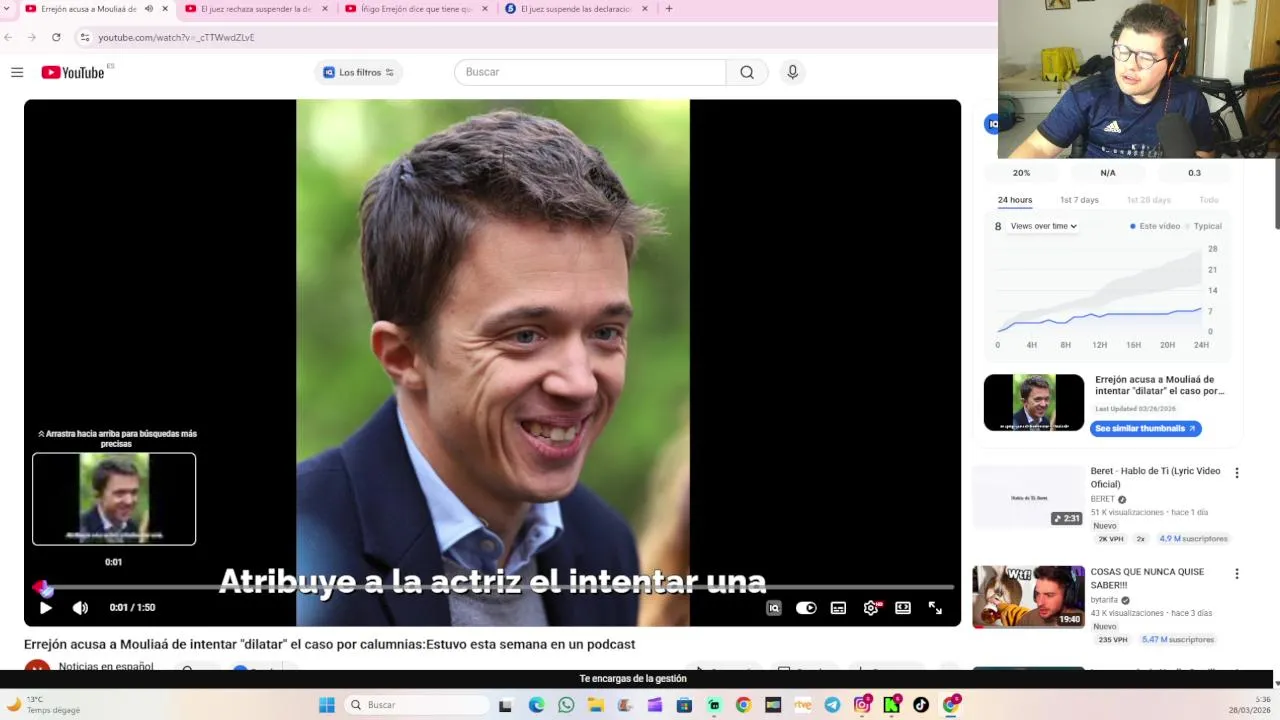Close the 'El juez rechaza suspender' tab
Viewport: 1280px width, 720px height.
pyautogui.click(x=325, y=9)
